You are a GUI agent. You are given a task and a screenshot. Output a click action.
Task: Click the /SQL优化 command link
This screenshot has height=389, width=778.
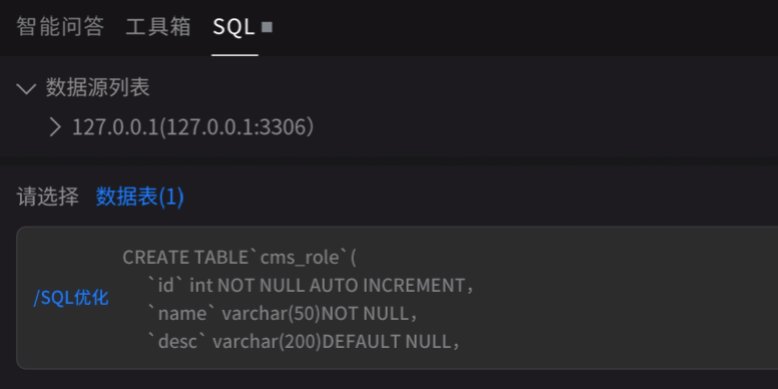(71, 298)
